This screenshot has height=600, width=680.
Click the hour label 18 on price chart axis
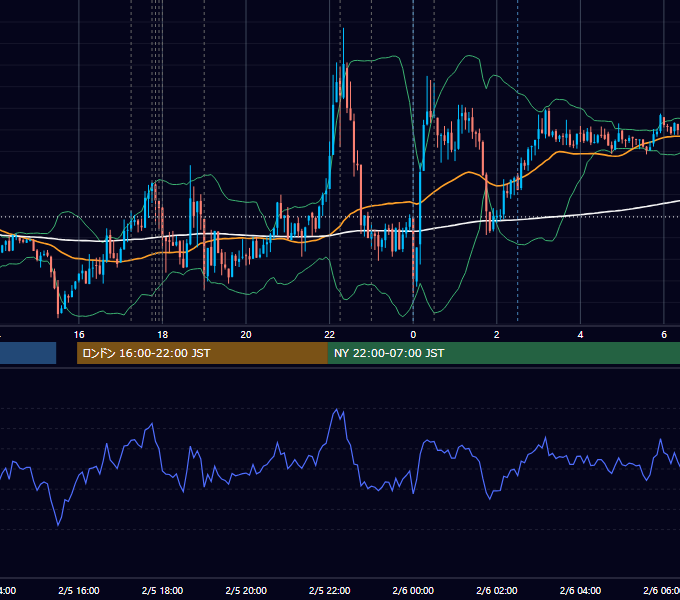tap(163, 335)
